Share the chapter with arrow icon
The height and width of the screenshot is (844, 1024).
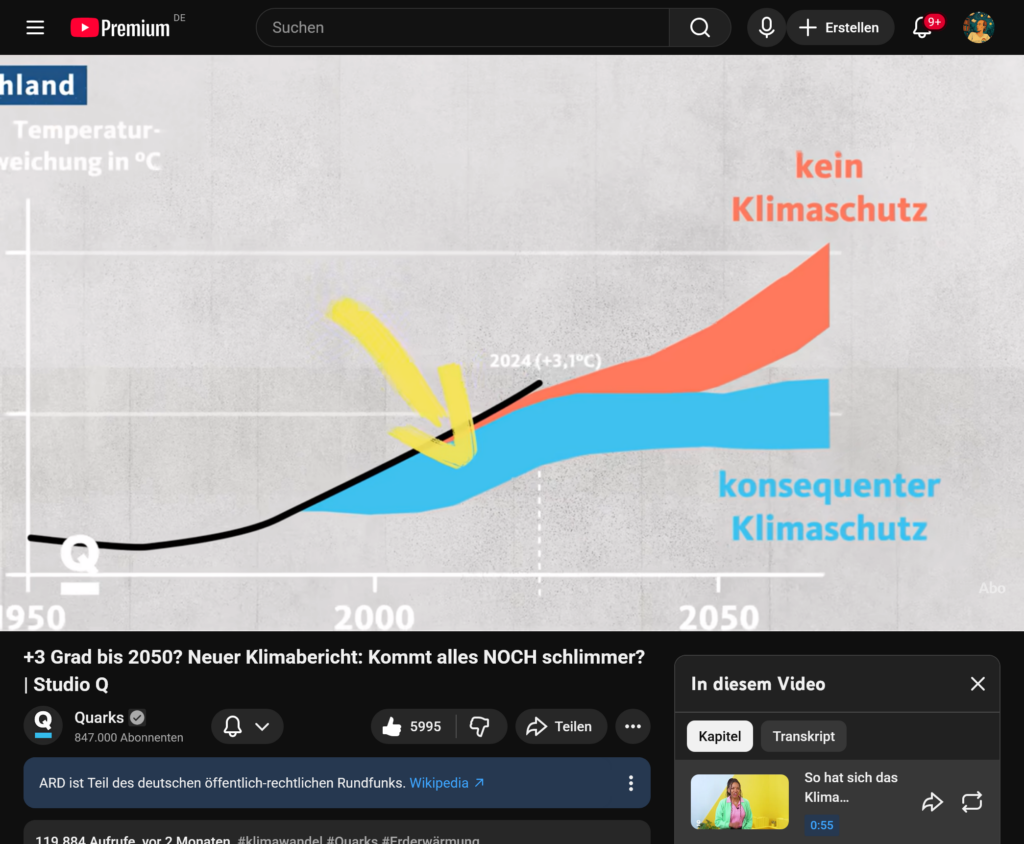(932, 802)
